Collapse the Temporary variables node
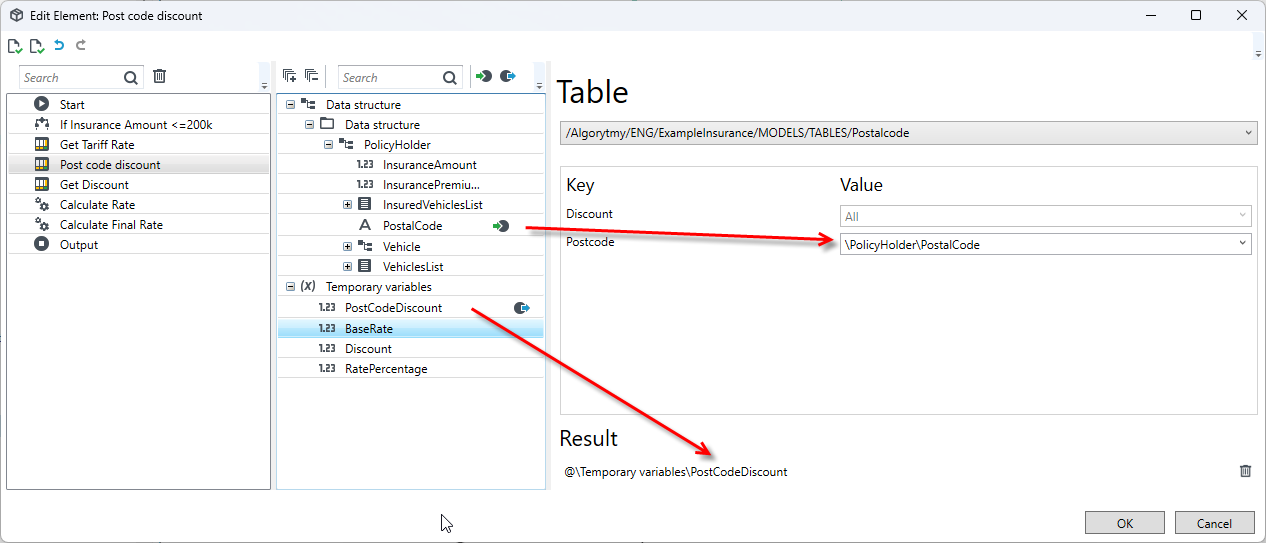This screenshot has width=1266, height=543. tap(290, 286)
